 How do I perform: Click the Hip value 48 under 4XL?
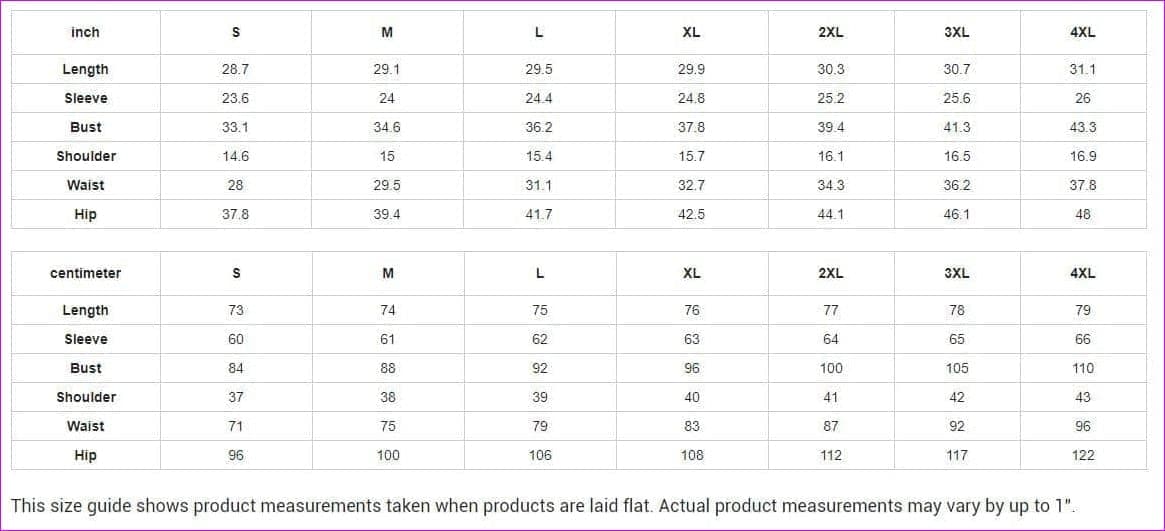tap(1083, 214)
